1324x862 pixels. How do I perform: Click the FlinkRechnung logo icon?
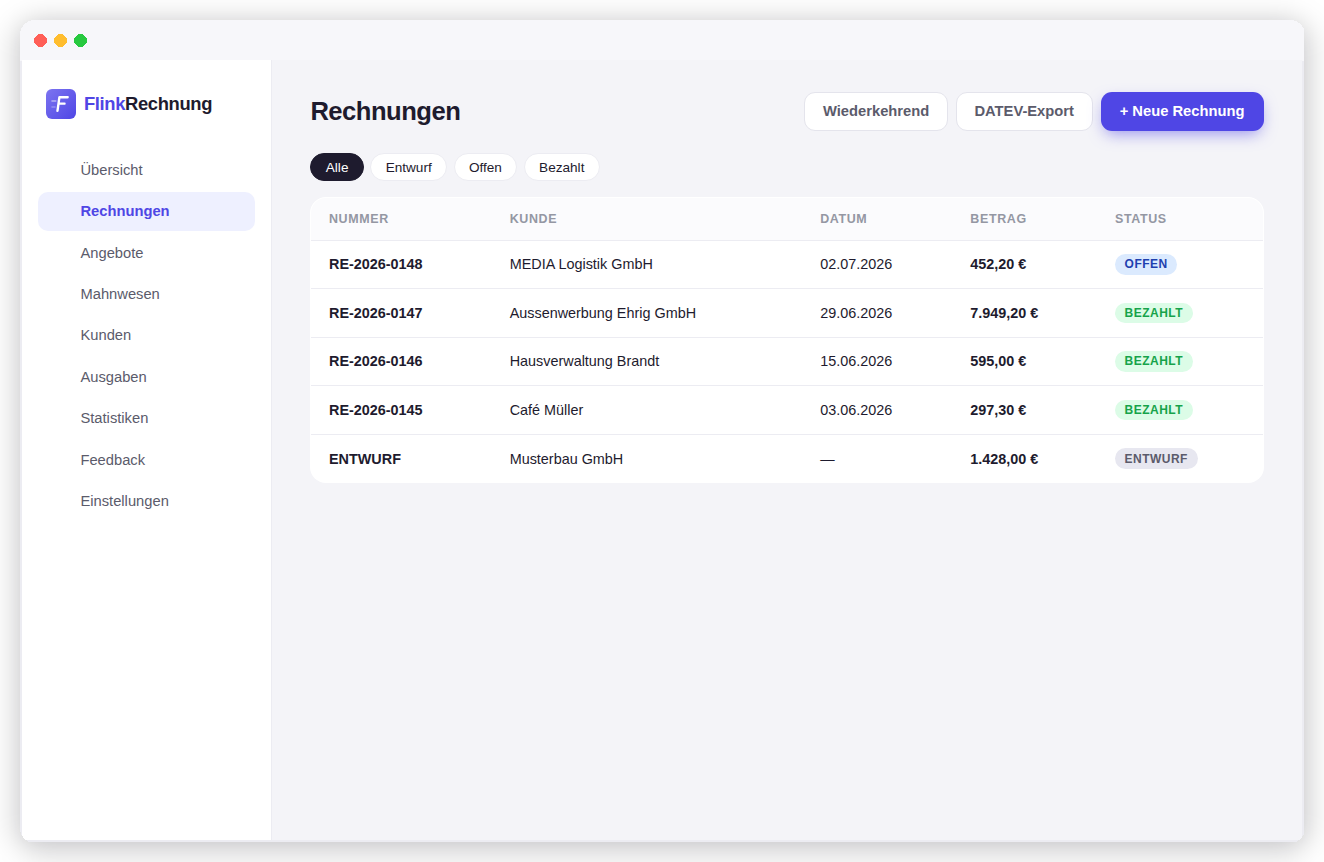tap(61, 104)
